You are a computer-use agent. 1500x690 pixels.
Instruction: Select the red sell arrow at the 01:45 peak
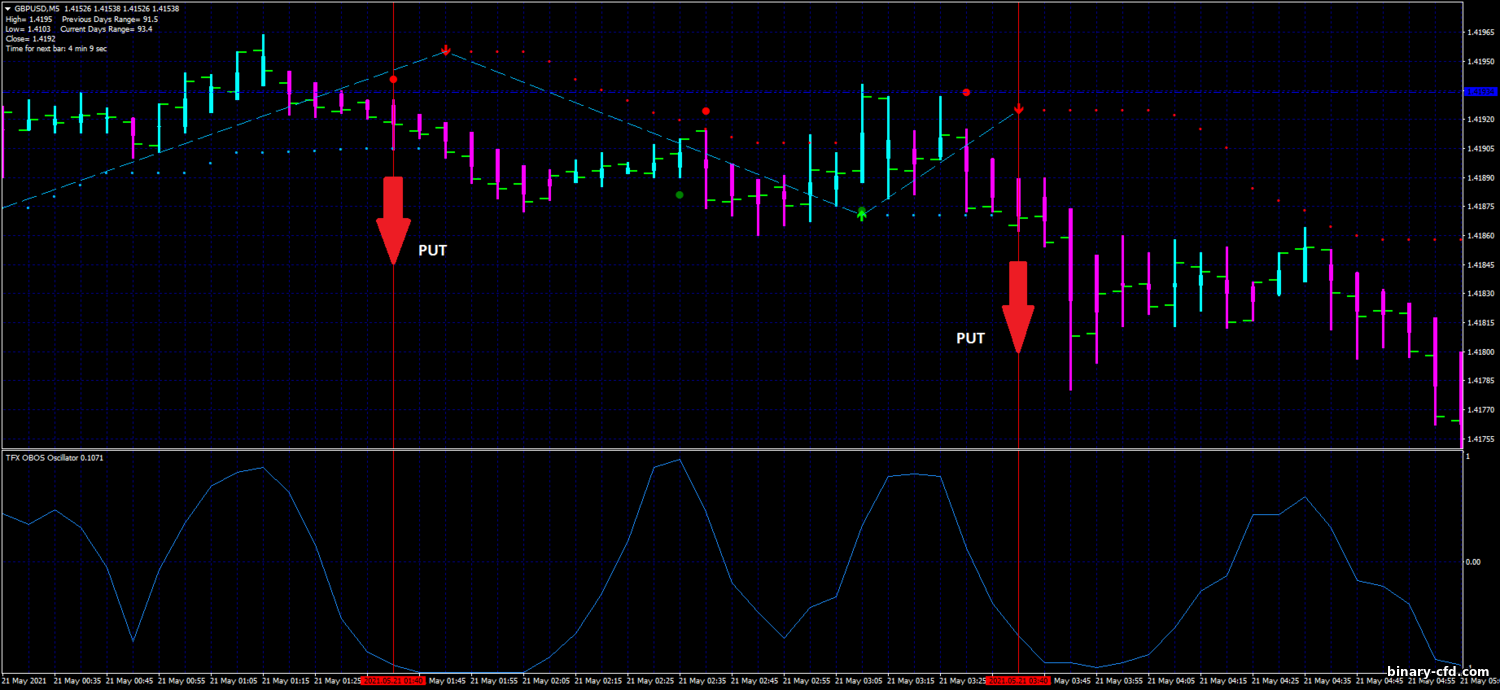click(x=446, y=49)
